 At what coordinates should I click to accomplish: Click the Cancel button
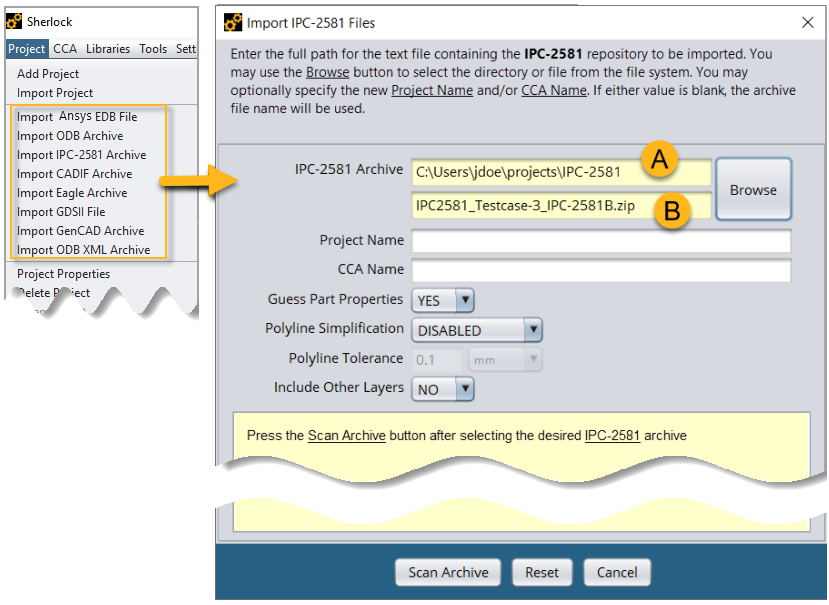(x=617, y=572)
